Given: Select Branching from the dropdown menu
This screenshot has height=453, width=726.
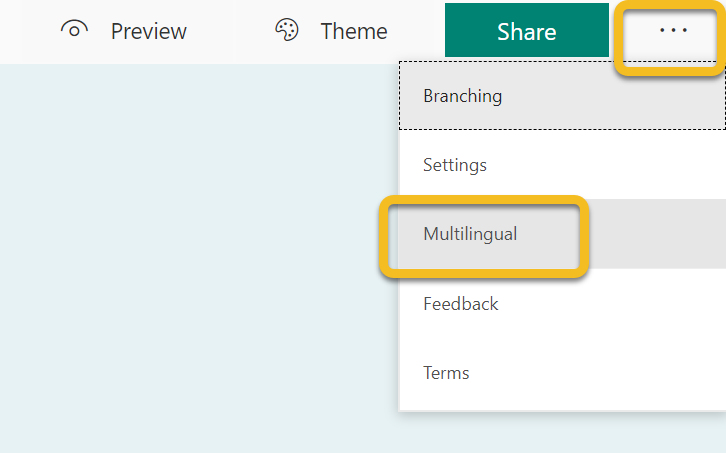Looking at the screenshot, I should [462, 96].
